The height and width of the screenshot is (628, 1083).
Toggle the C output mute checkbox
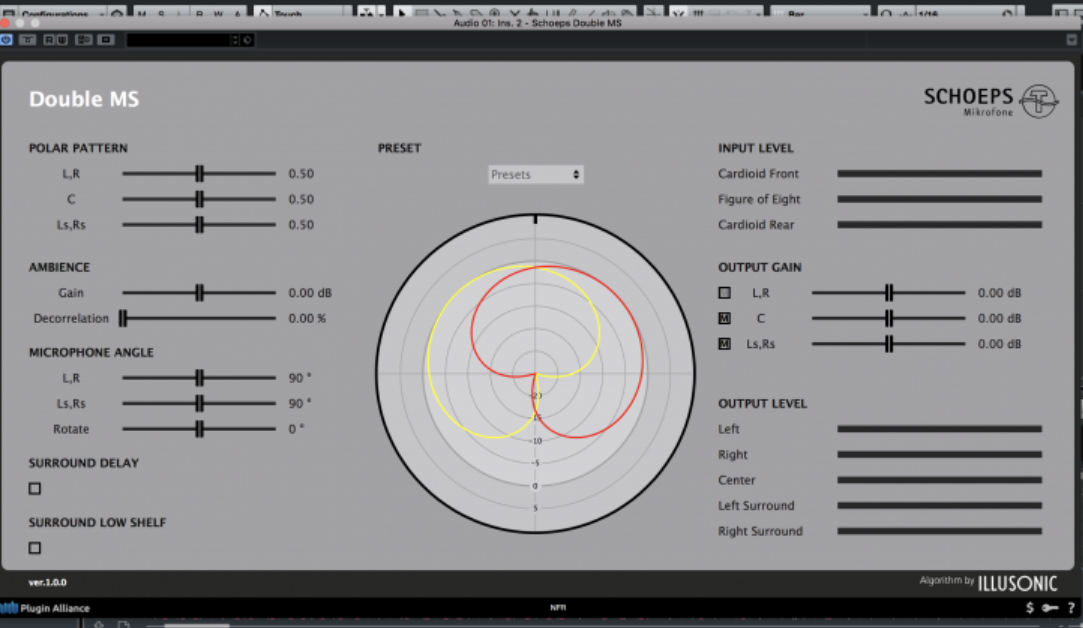725,318
